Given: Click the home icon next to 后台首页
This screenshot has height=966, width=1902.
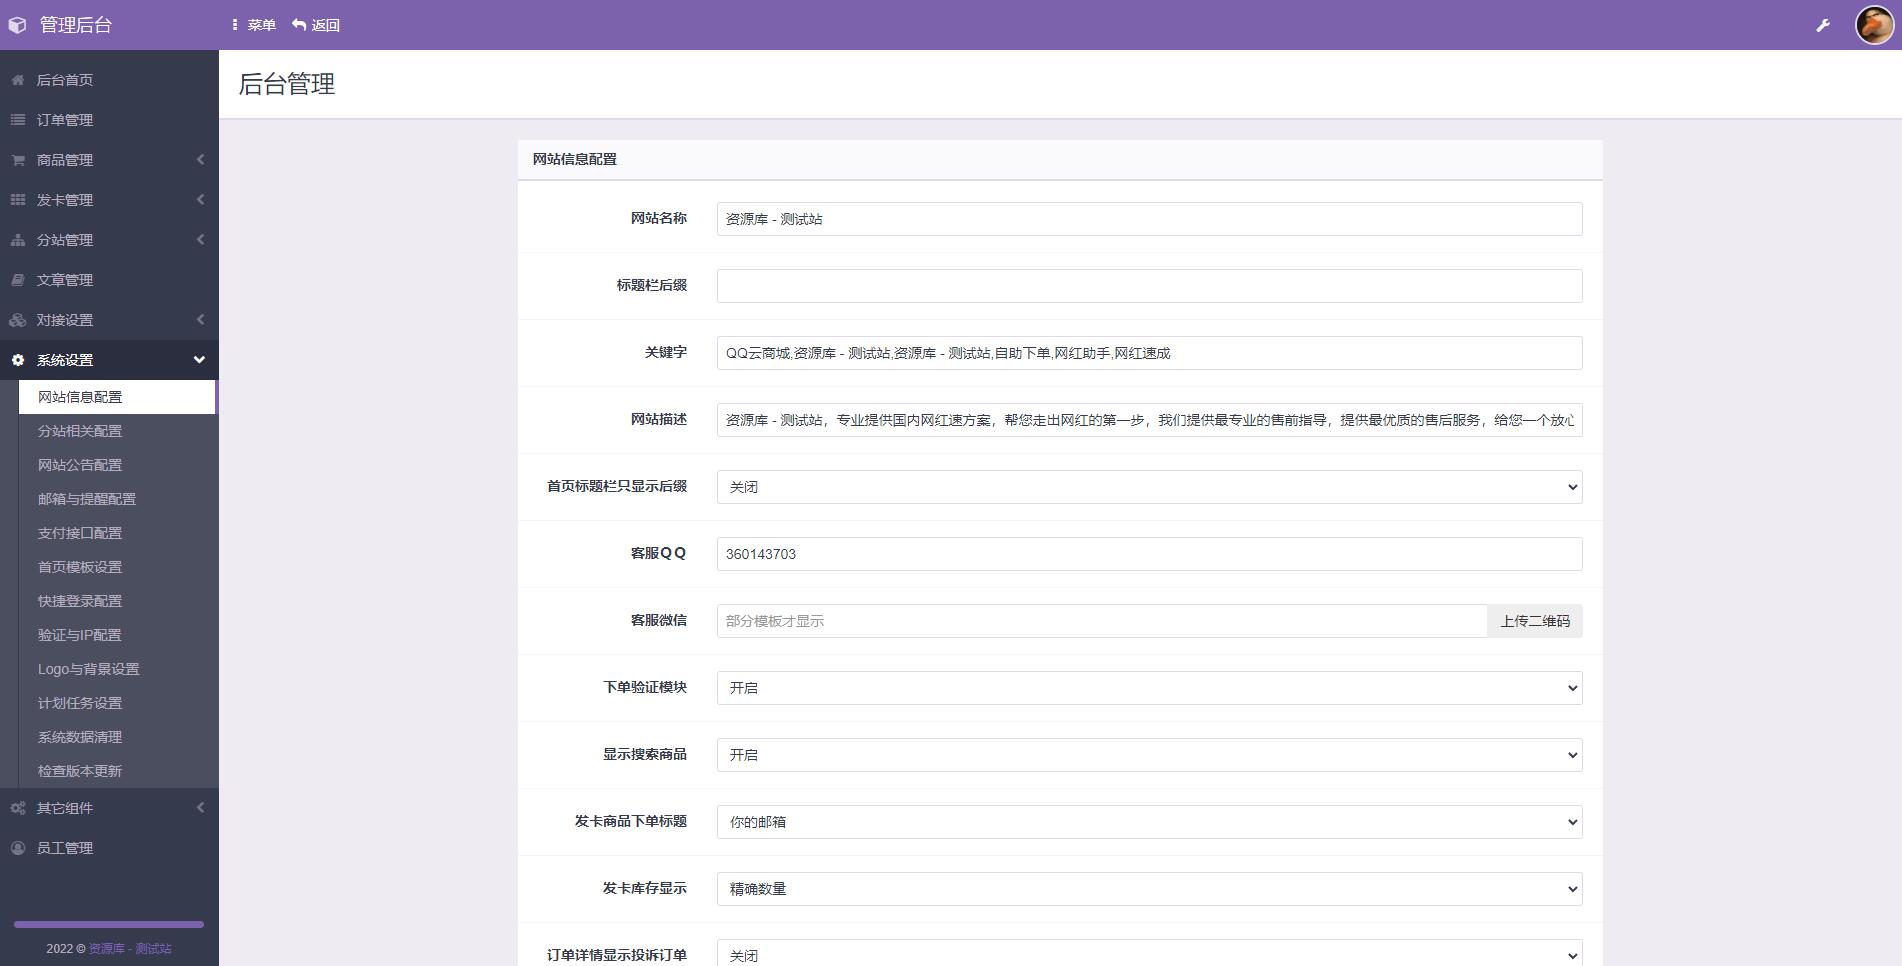Looking at the screenshot, I should 18,80.
